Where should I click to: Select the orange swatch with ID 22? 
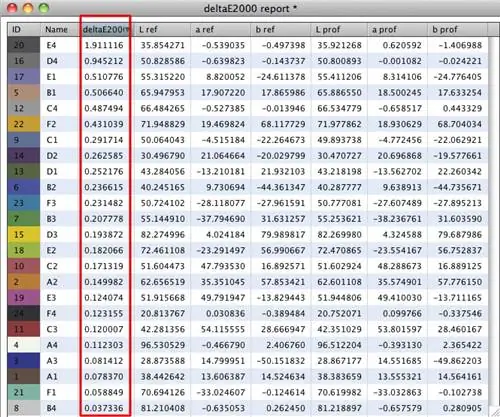tap(24, 124)
